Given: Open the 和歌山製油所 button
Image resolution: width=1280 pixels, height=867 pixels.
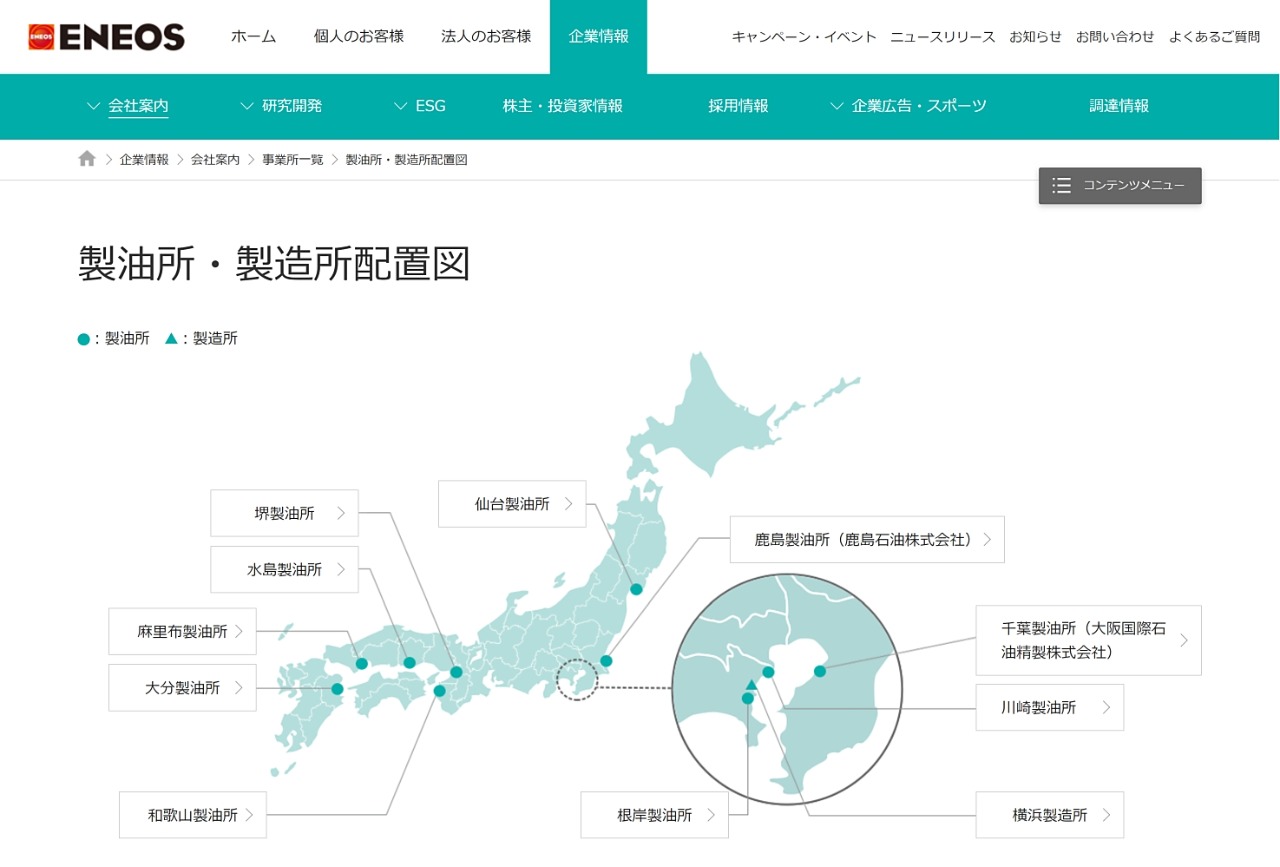Looking at the screenshot, I should tap(193, 815).
